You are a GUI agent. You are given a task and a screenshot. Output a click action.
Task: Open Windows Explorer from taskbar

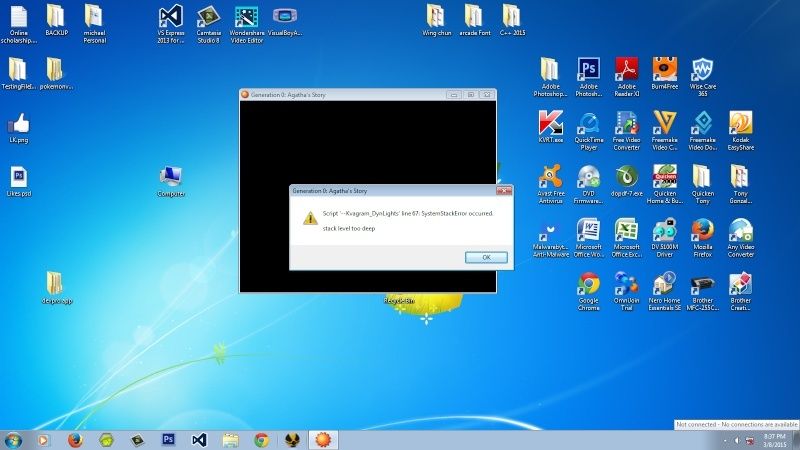(231, 440)
